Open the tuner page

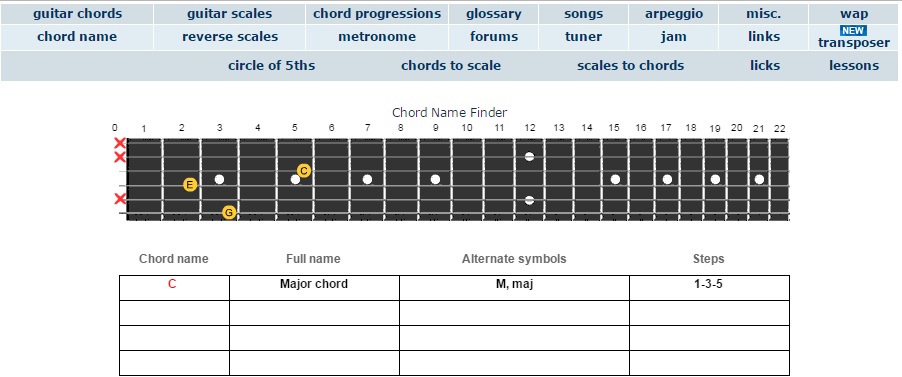coord(583,37)
